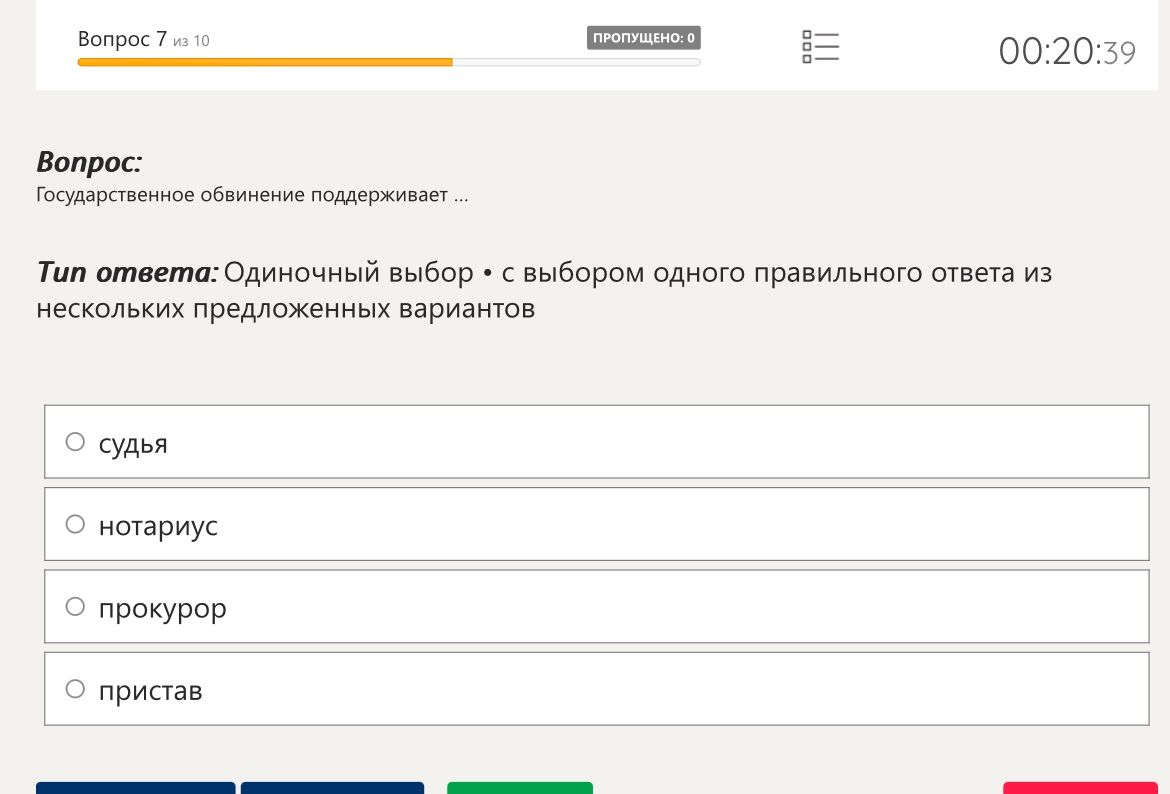
Task: Click the orange question progress bar
Action: click(389, 63)
